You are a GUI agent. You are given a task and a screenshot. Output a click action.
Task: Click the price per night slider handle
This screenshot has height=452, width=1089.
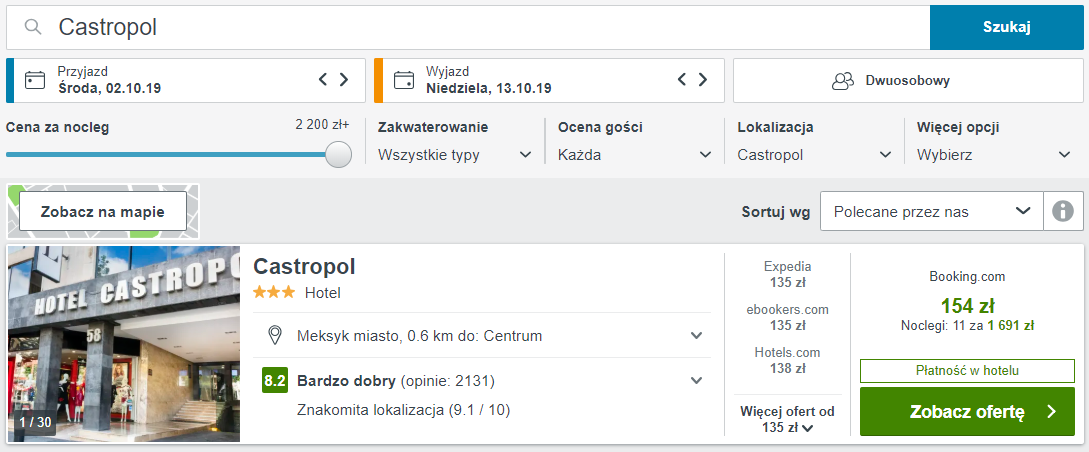tap(338, 154)
